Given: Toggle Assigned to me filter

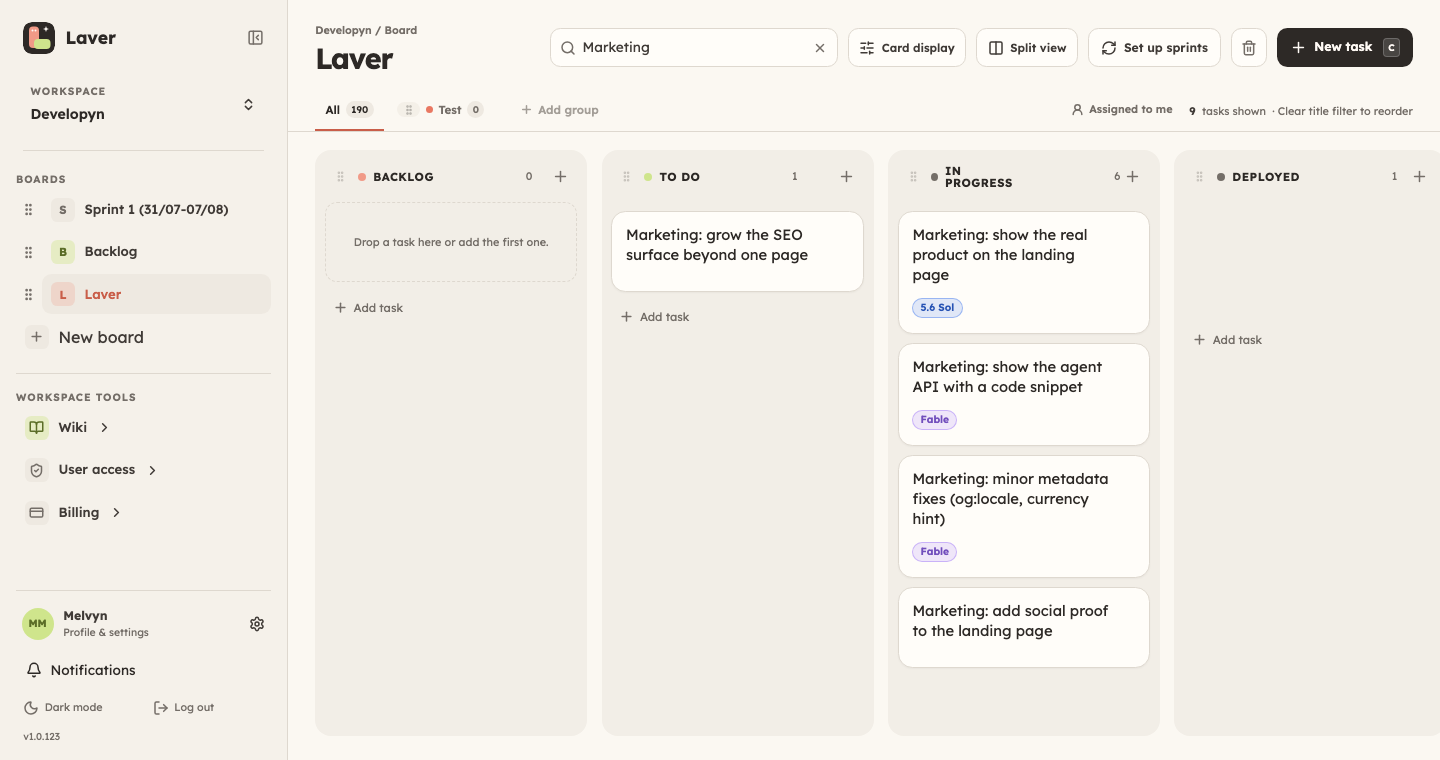Looking at the screenshot, I should coord(1122,110).
